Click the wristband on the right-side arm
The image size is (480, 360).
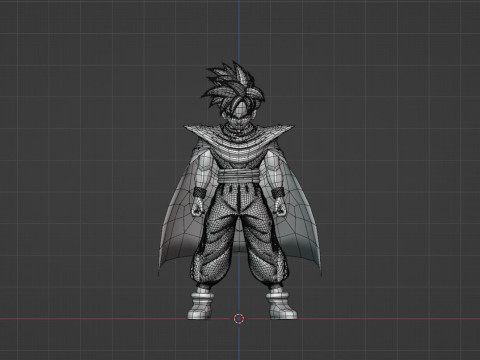[277, 193]
